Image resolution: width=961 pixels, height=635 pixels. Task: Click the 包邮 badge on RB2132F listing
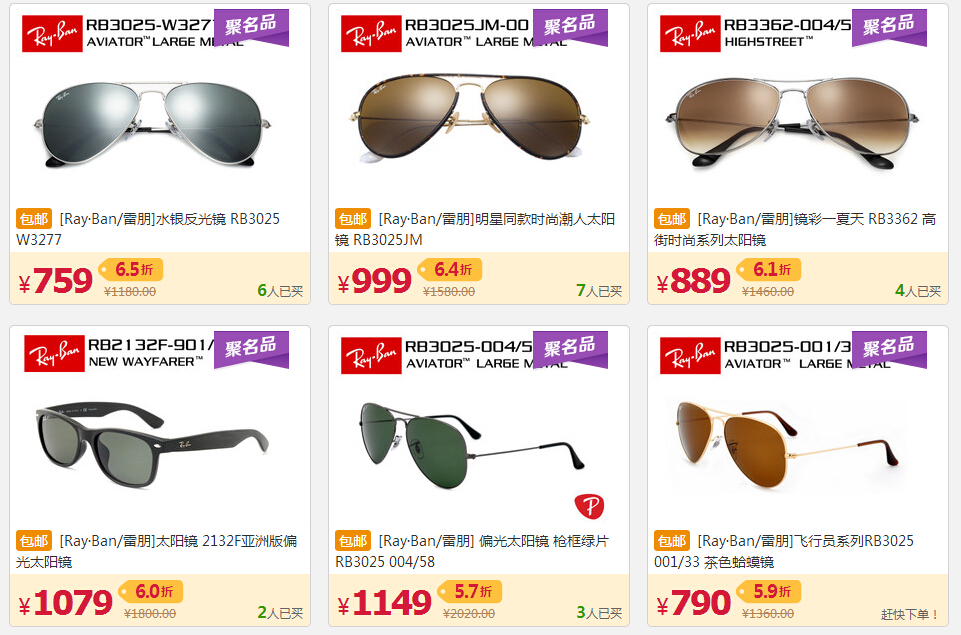coord(34,541)
